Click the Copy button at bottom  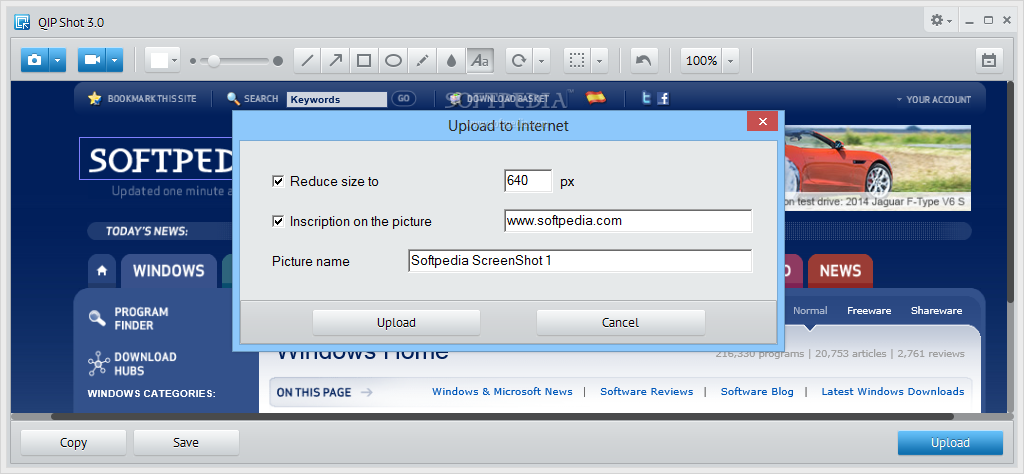click(73, 443)
